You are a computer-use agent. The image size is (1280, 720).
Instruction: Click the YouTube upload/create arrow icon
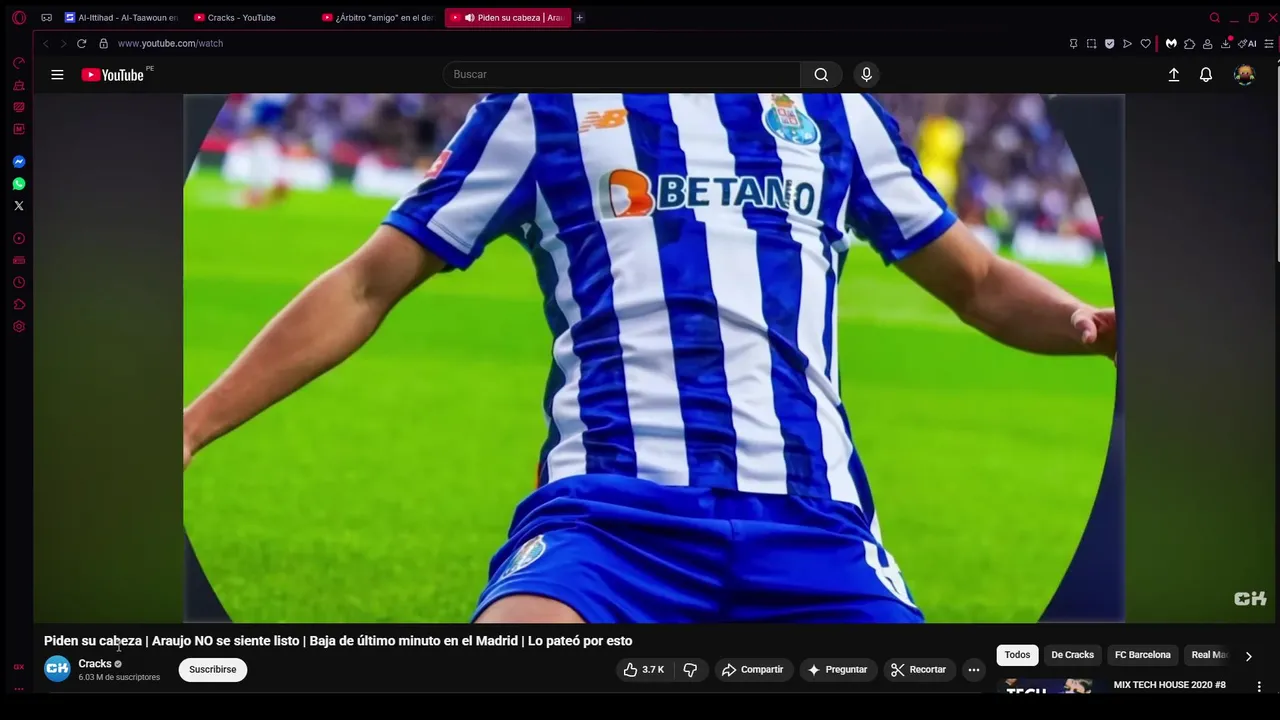[x=1174, y=75]
